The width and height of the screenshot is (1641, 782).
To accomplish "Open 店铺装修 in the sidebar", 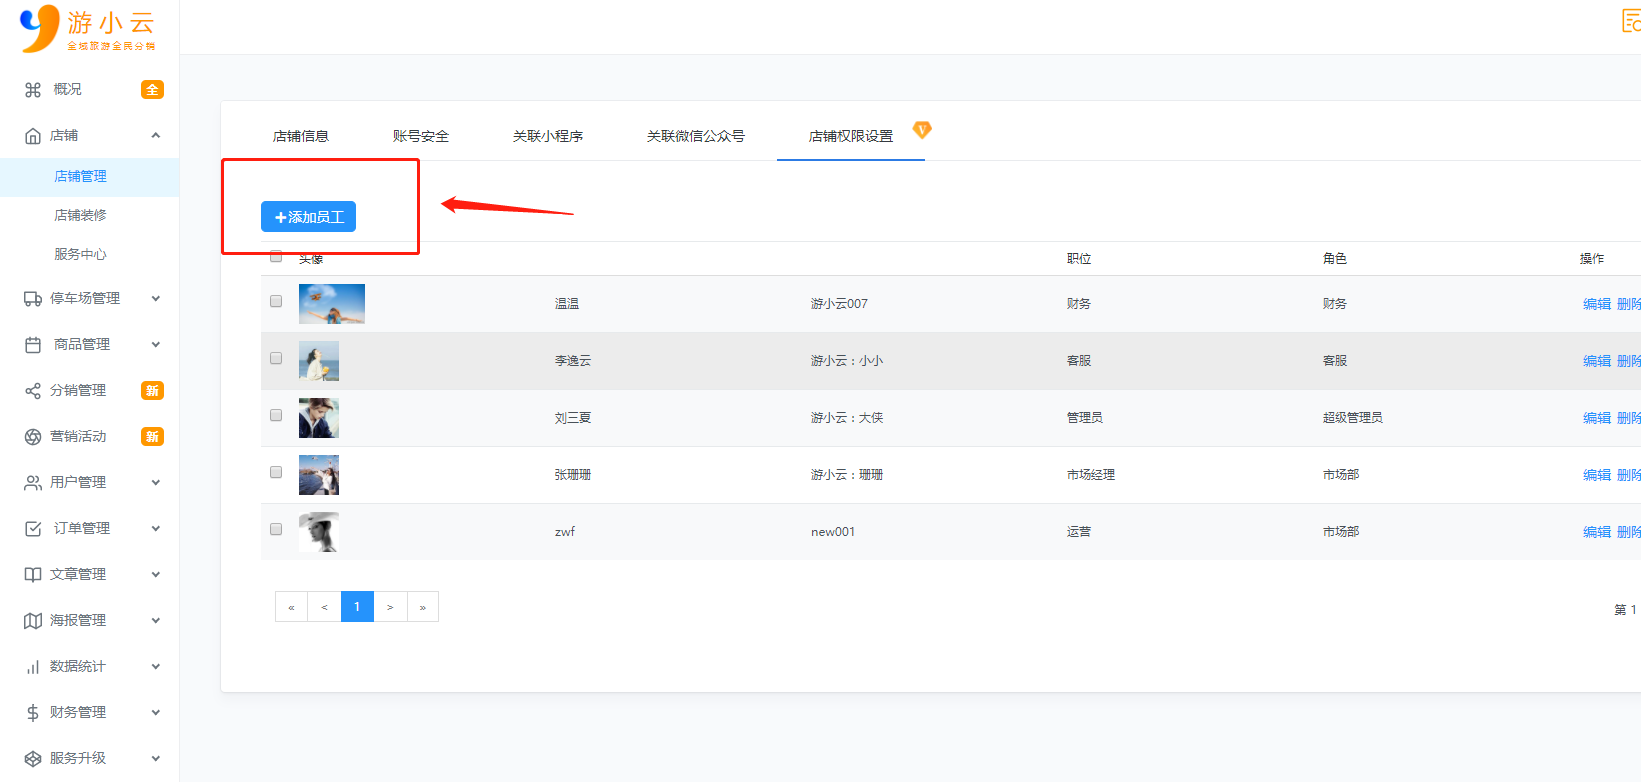I will click(x=80, y=216).
